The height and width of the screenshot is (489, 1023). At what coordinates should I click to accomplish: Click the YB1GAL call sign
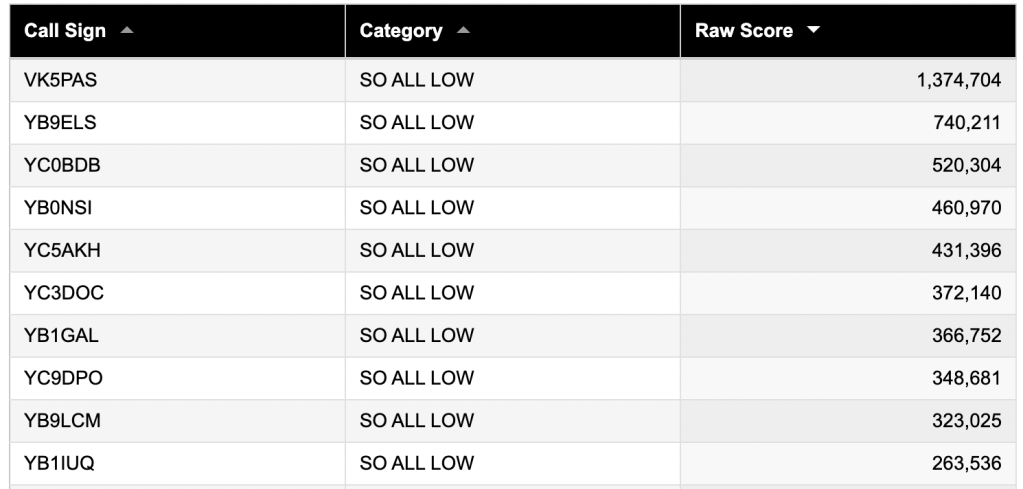(x=61, y=335)
